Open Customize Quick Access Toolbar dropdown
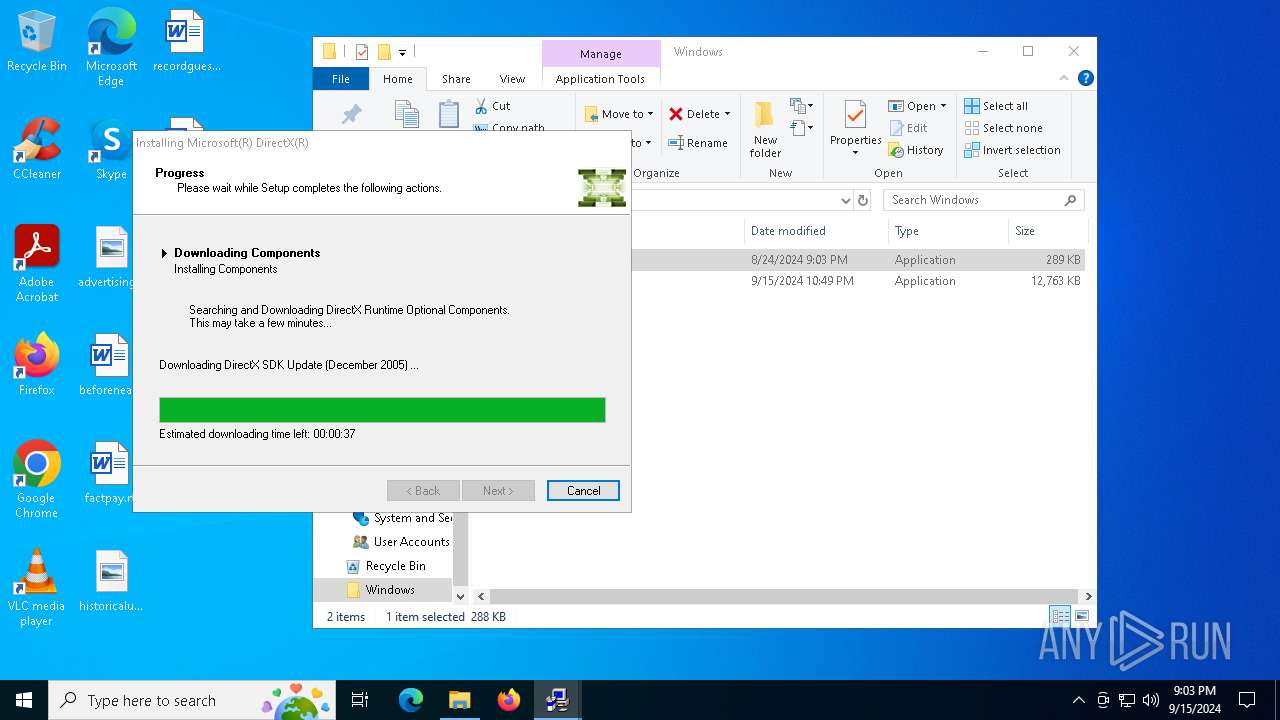 pyautogui.click(x=402, y=52)
